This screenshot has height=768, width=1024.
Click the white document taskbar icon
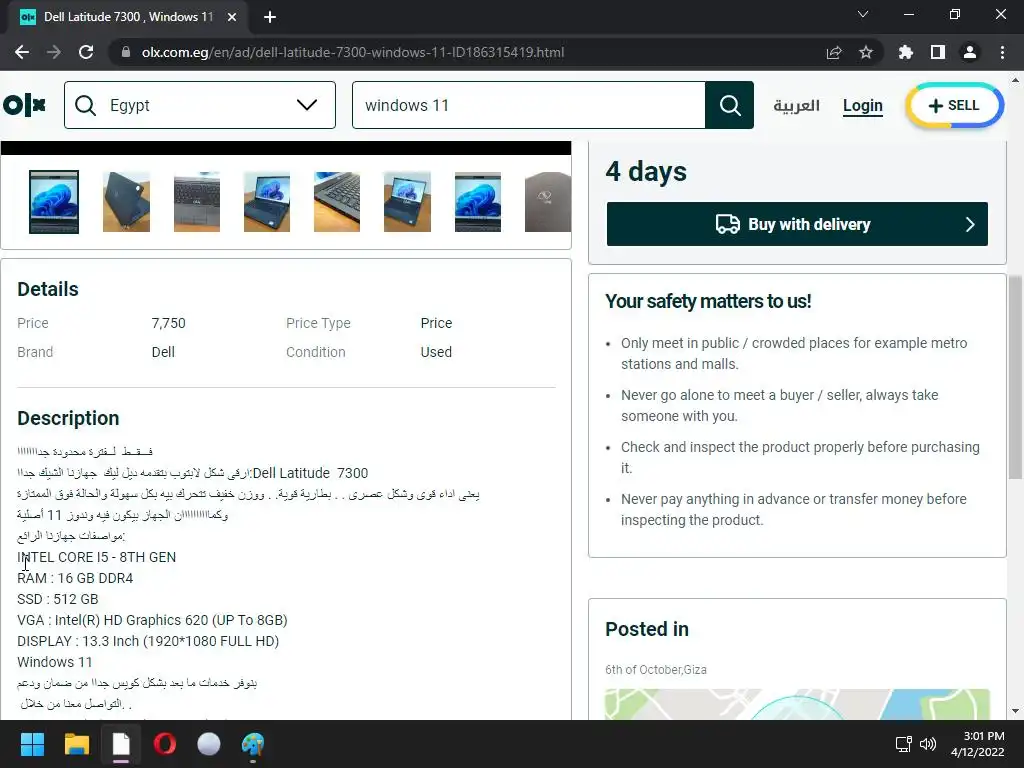[121, 744]
